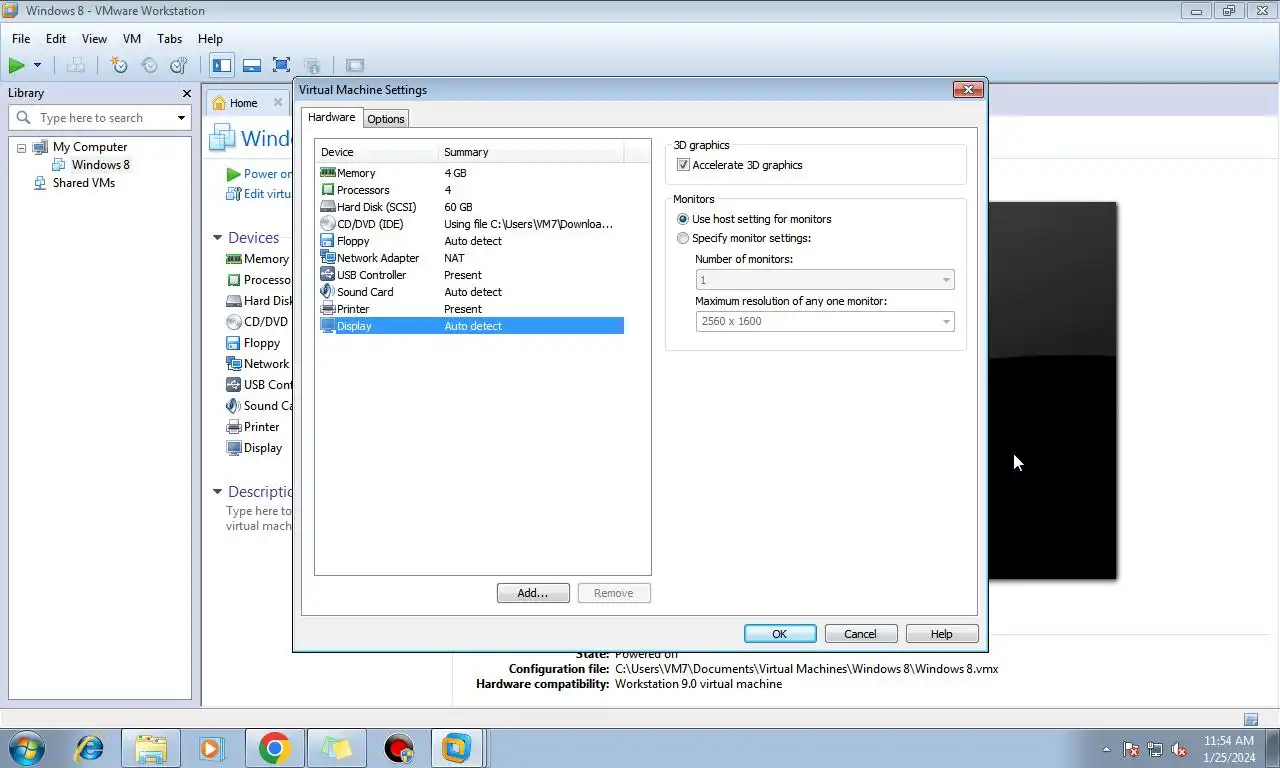This screenshot has height=768, width=1280.
Task: Click the Display row in settings list
Action: (471, 326)
